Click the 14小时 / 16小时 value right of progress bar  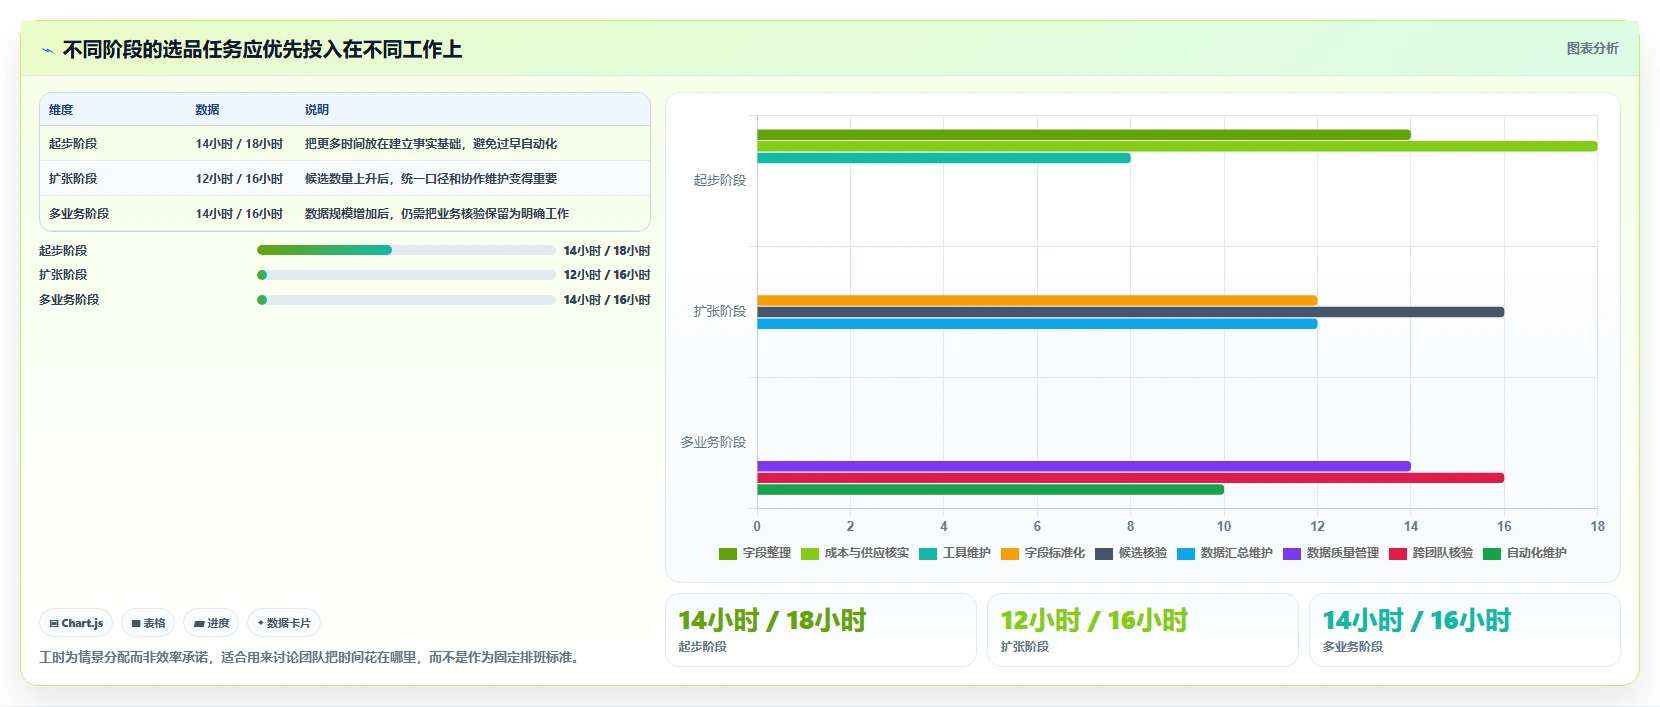[x=607, y=300]
